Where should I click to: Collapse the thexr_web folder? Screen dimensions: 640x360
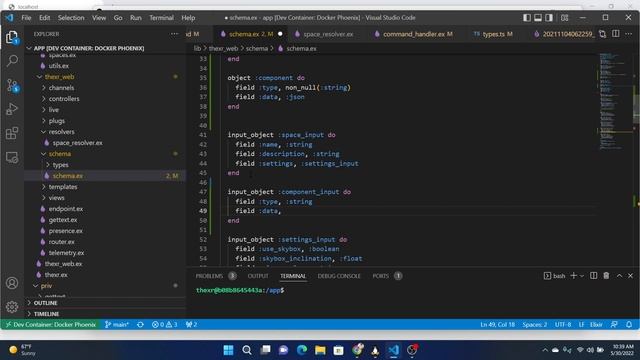coord(39,77)
